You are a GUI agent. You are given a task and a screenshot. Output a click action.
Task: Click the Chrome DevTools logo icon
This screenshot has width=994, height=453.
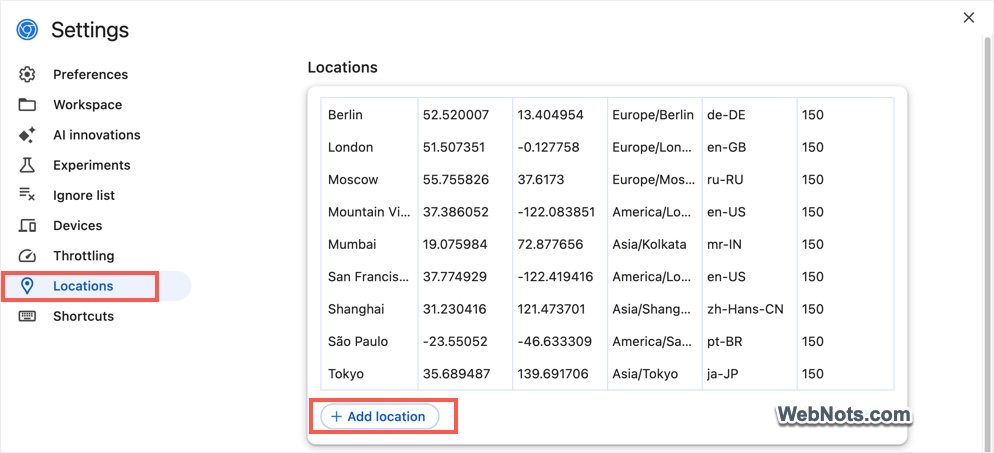[27, 30]
